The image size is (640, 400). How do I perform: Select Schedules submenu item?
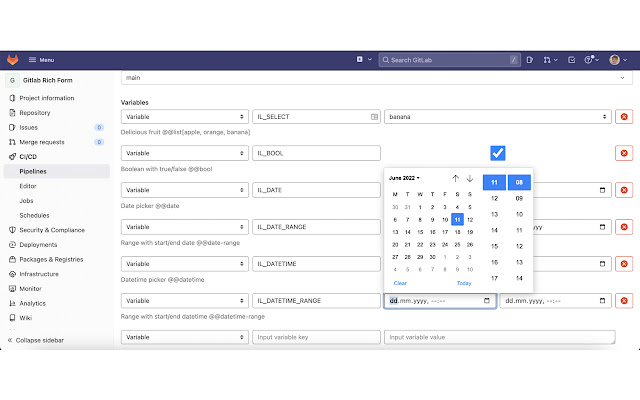pyautogui.click(x=34, y=216)
